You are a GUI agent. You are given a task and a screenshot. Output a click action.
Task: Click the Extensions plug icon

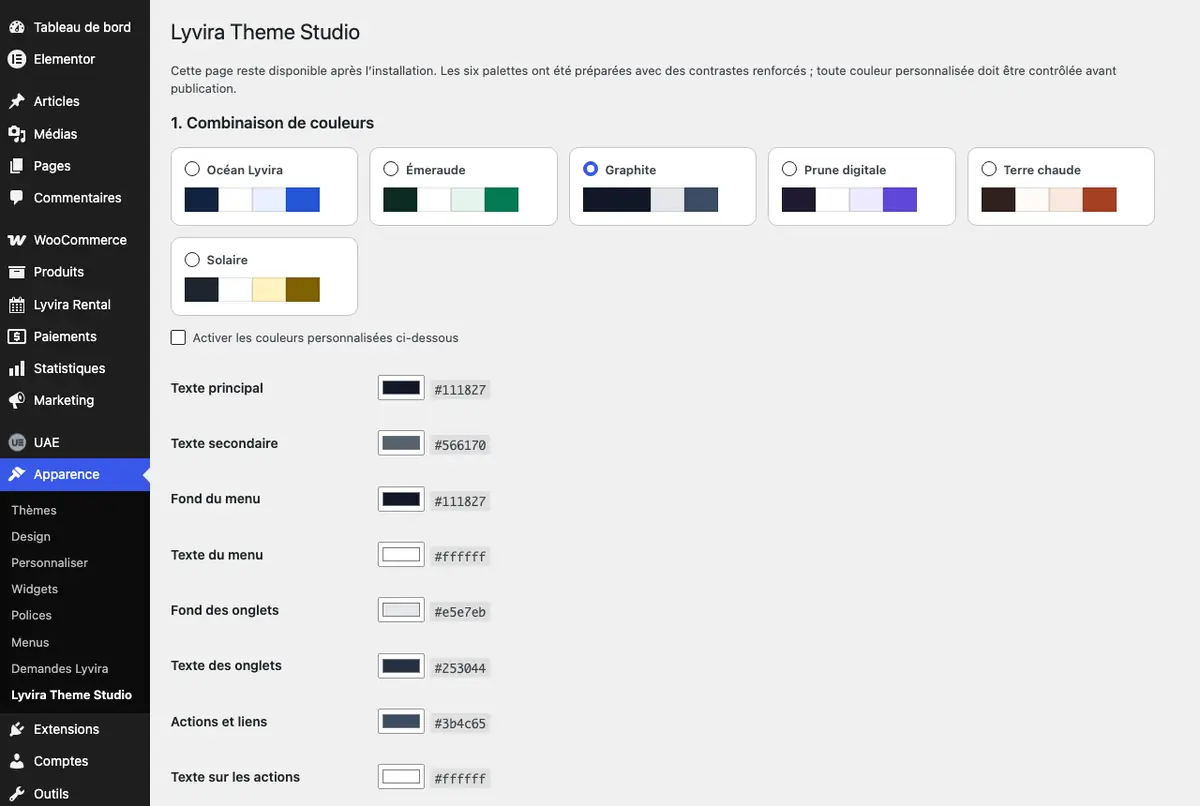tap(17, 730)
